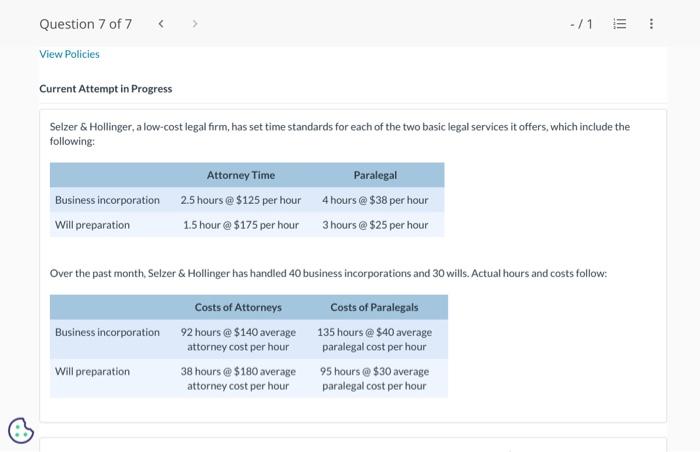
Task: Click the '4 hours @ $38 per hour' cell
Action: [375, 200]
